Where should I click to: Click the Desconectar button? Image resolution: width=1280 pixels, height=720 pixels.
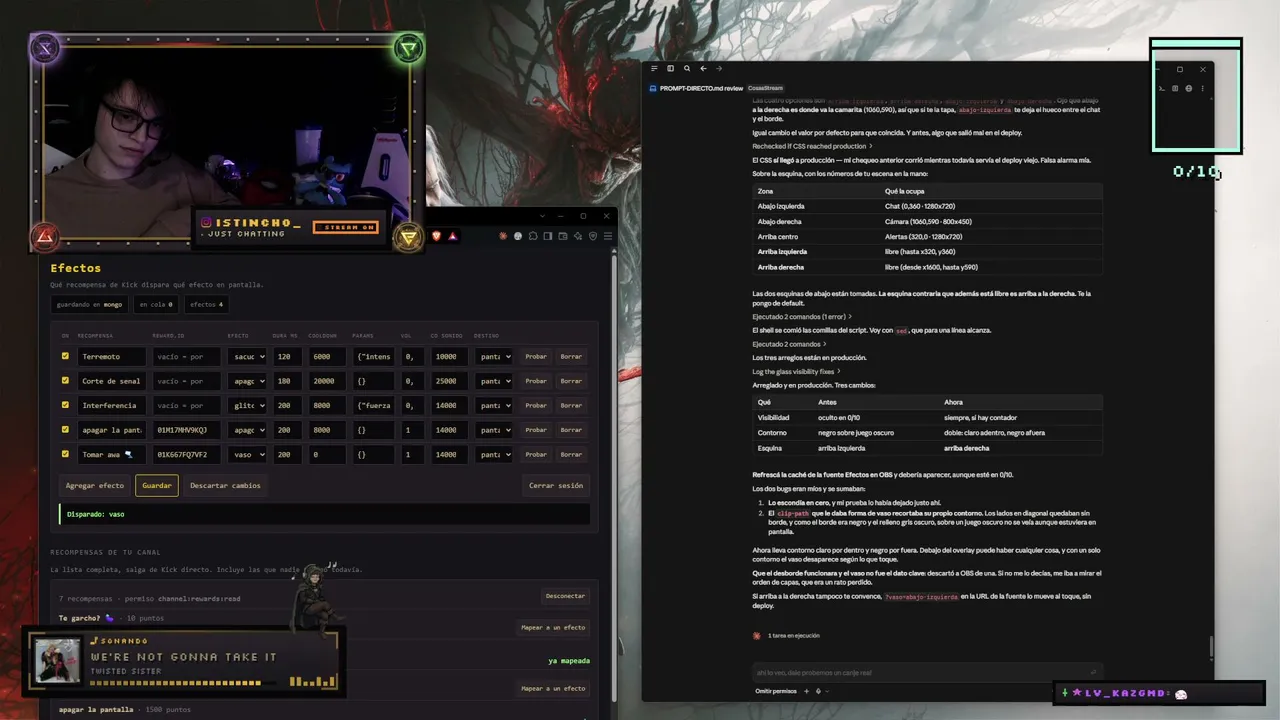pyautogui.click(x=565, y=596)
